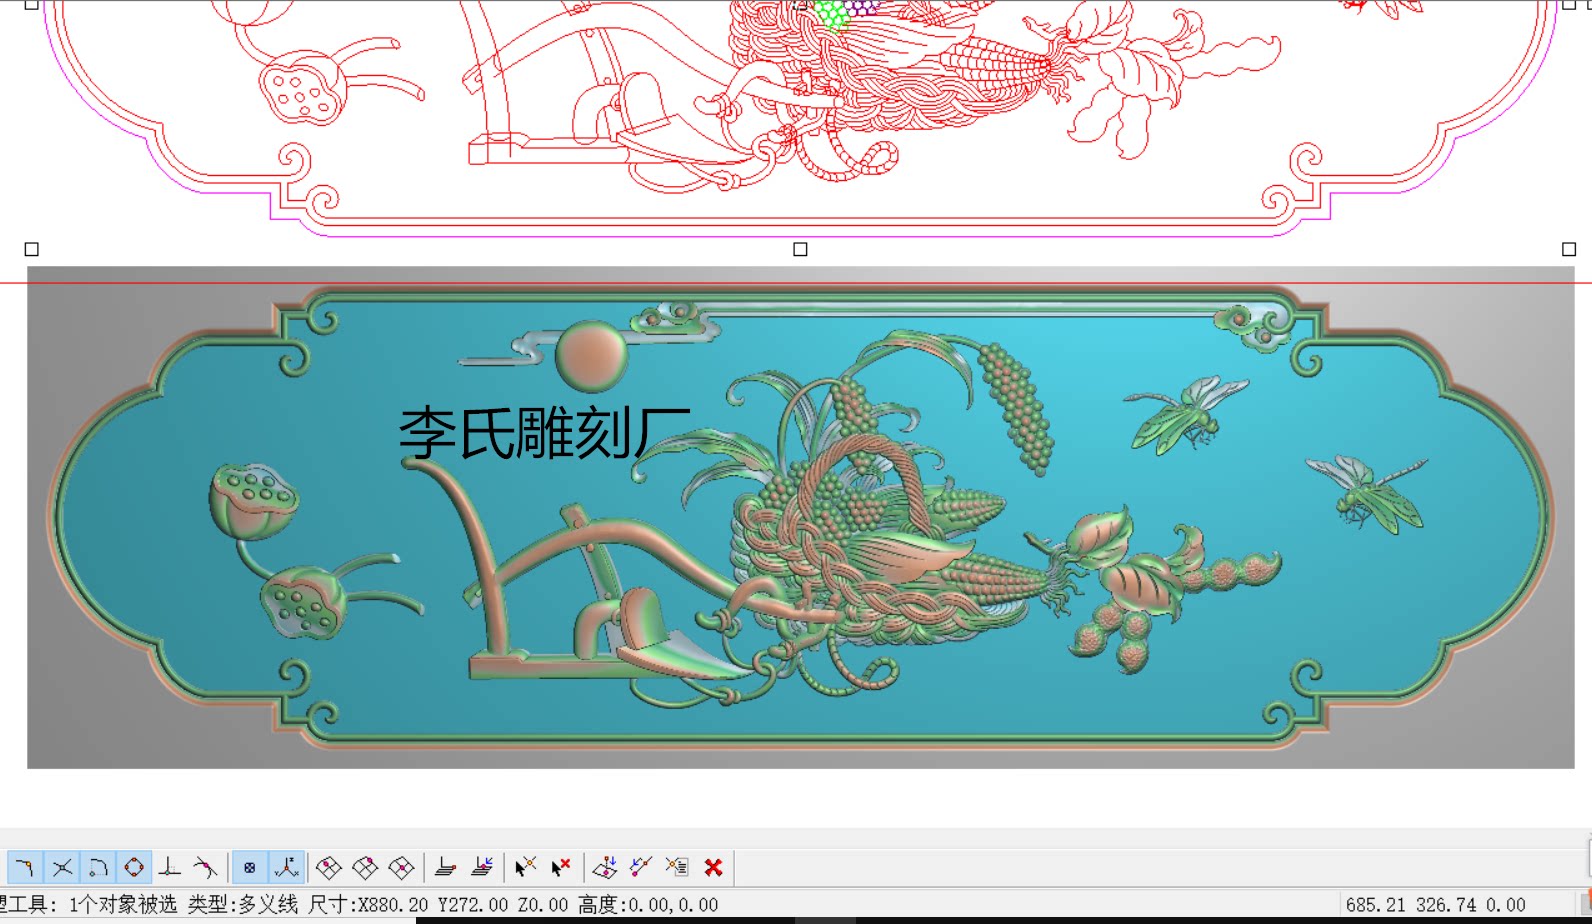Click the bottom-left selection handle square
This screenshot has width=1592, height=924.
pyautogui.click(x=32, y=249)
